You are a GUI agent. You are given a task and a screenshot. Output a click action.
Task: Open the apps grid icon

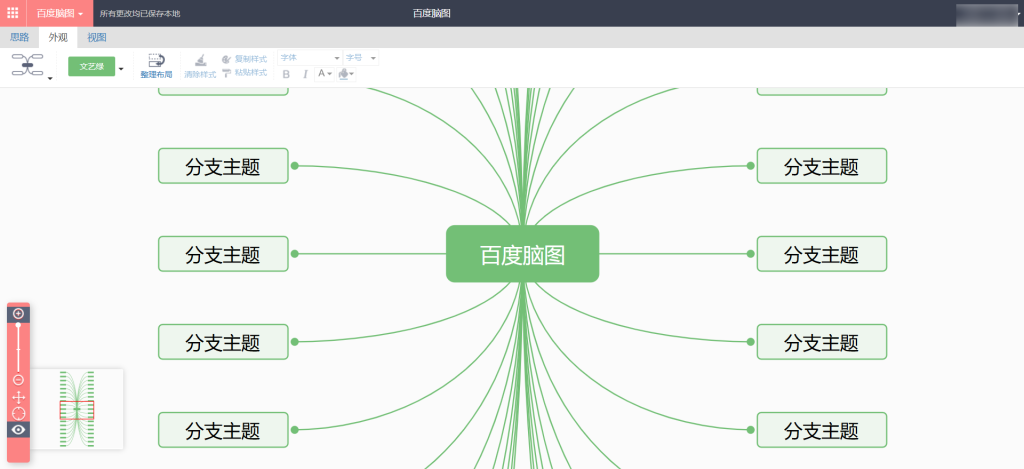(12, 12)
